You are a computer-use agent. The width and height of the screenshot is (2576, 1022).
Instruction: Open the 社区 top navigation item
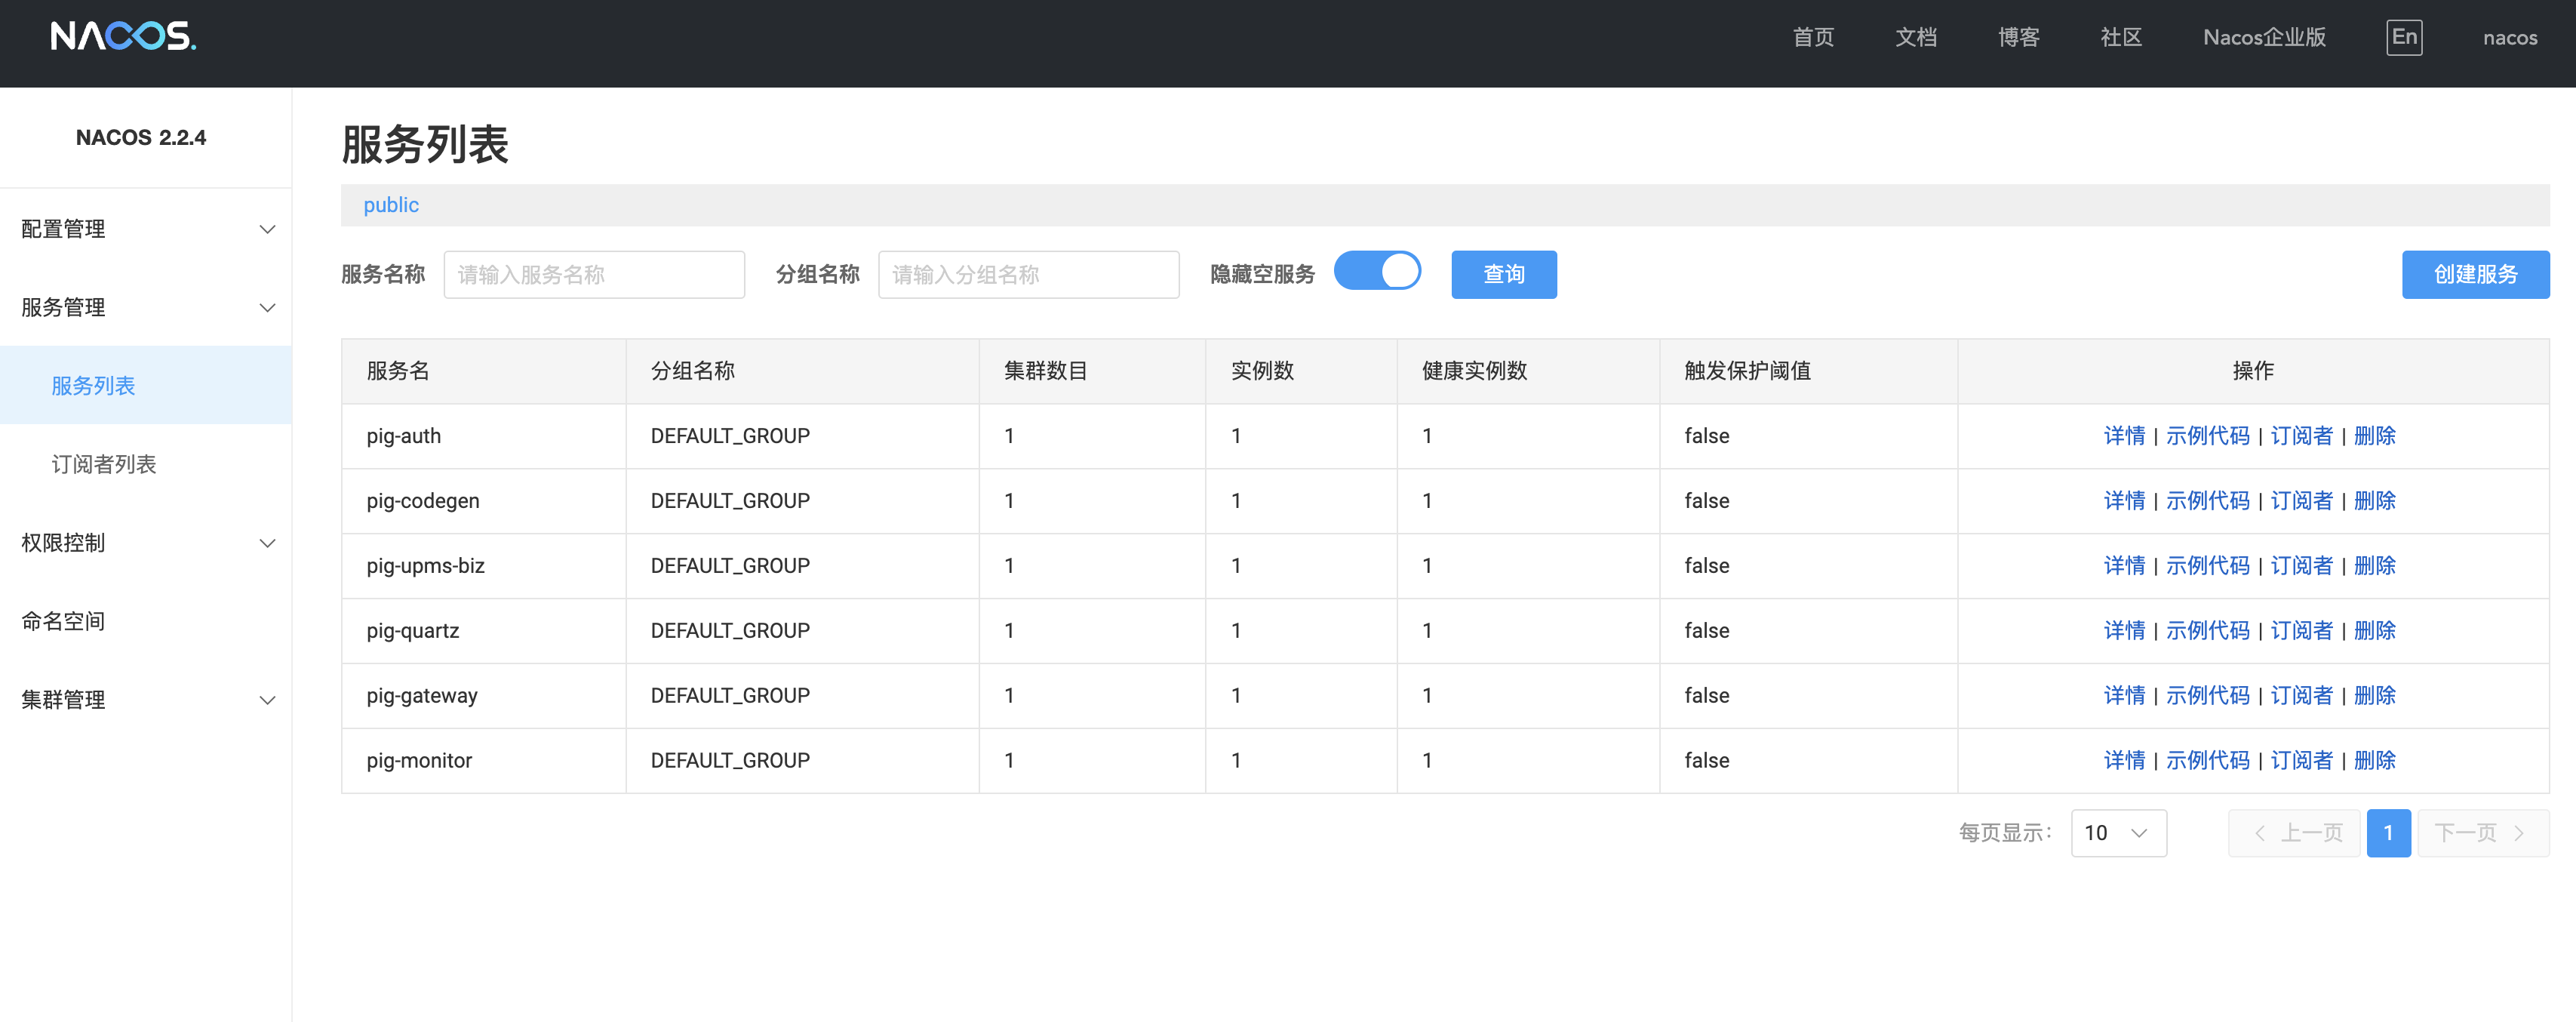pos(2121,38)
